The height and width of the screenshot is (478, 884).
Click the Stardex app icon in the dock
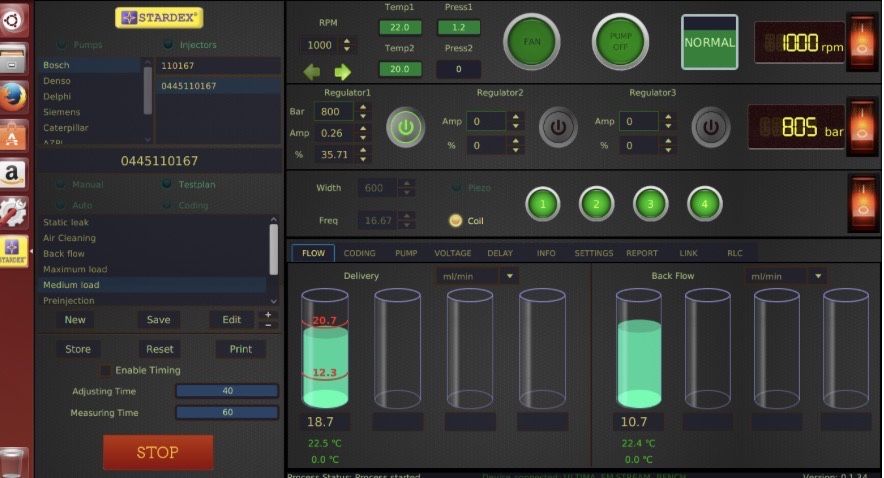pos(13,250)
